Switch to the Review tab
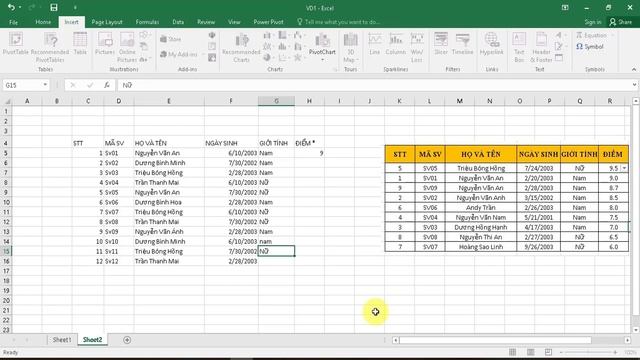The height and width of the screenshot is (360, 640). [206, 22]
